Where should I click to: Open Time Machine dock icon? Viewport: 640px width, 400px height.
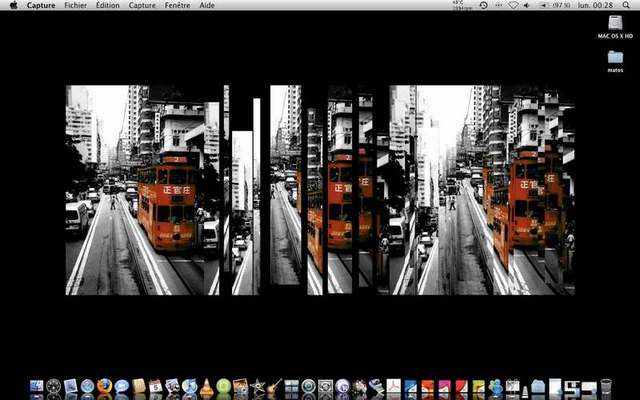[309, 386]
